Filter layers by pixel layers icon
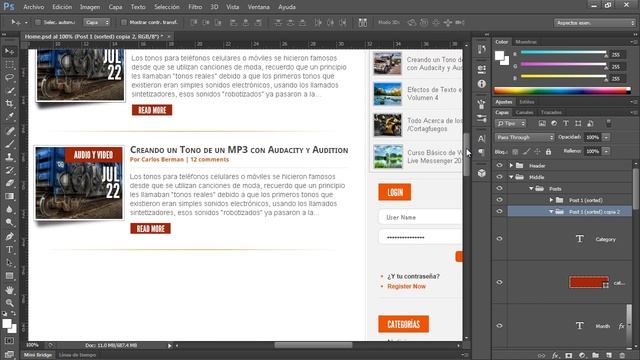Viewport: 640px width, 360px height. (x=542, y=123)
